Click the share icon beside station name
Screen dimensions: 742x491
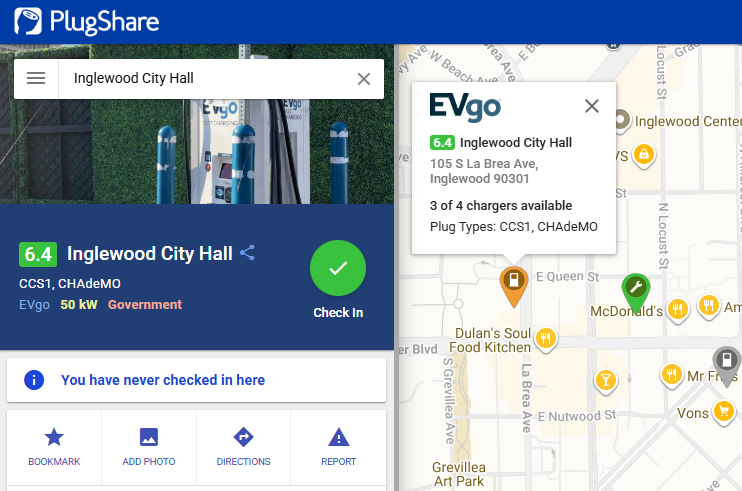coord(248,253)
